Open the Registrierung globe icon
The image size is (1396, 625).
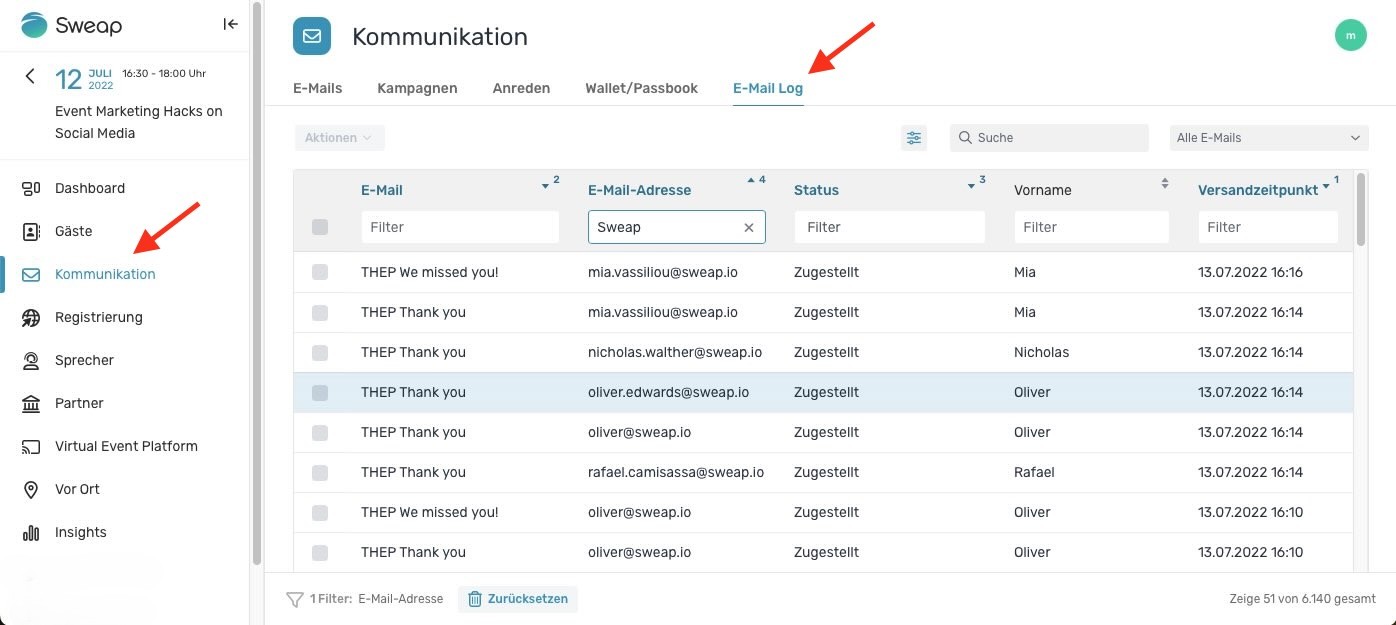coord(32,317)
